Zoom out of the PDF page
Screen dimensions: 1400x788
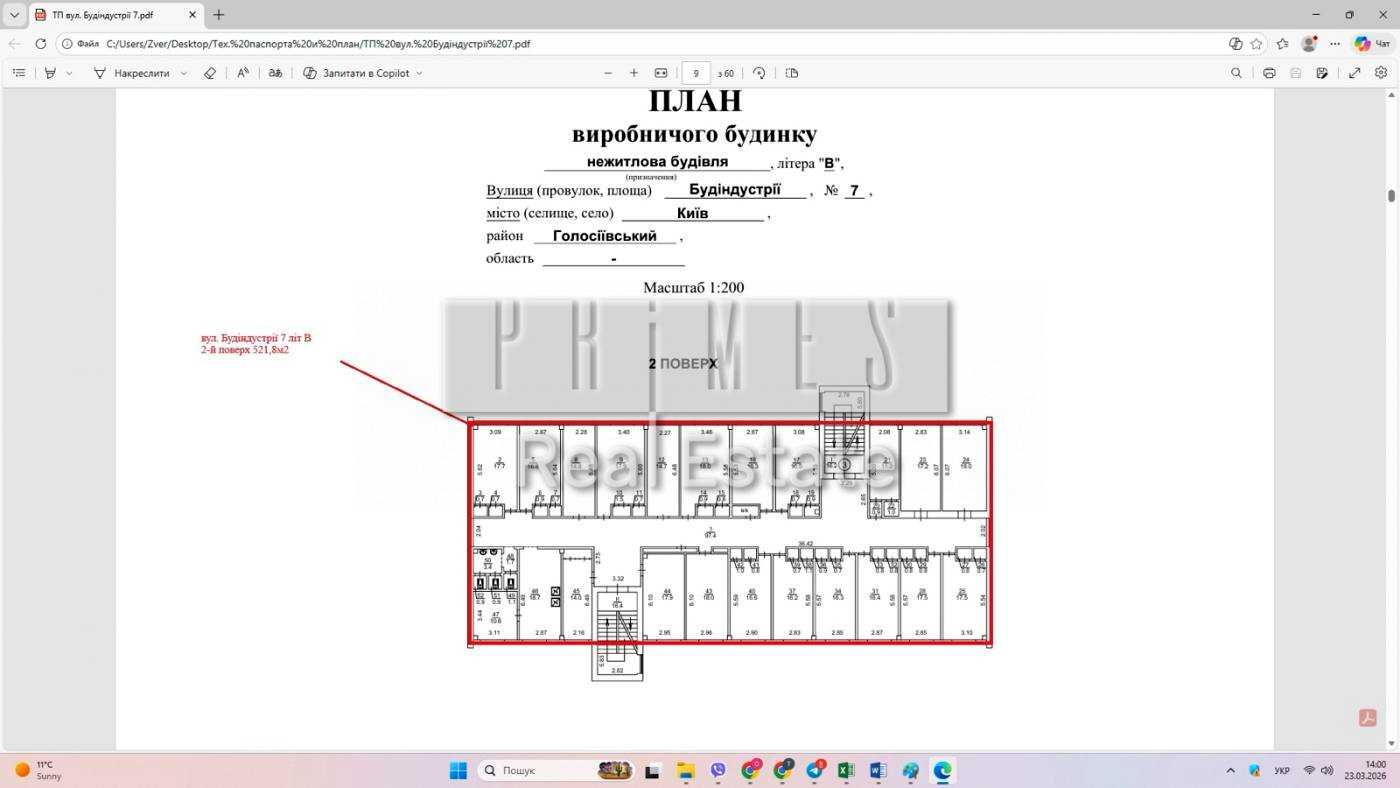coord(607,73)
